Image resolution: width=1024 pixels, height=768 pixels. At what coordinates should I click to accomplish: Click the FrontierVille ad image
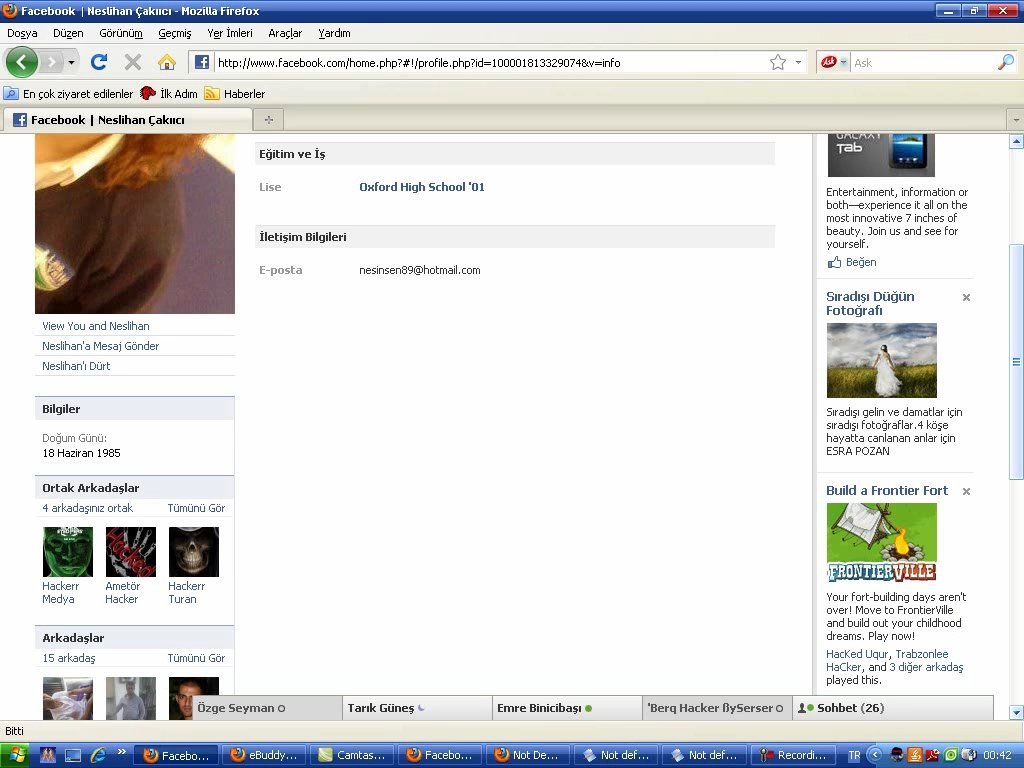882,543
